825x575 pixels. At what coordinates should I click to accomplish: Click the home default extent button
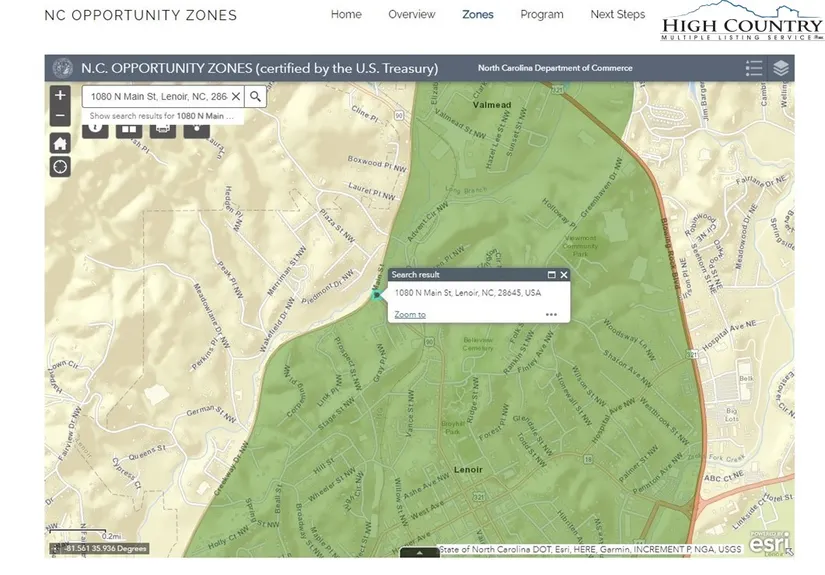61,142
